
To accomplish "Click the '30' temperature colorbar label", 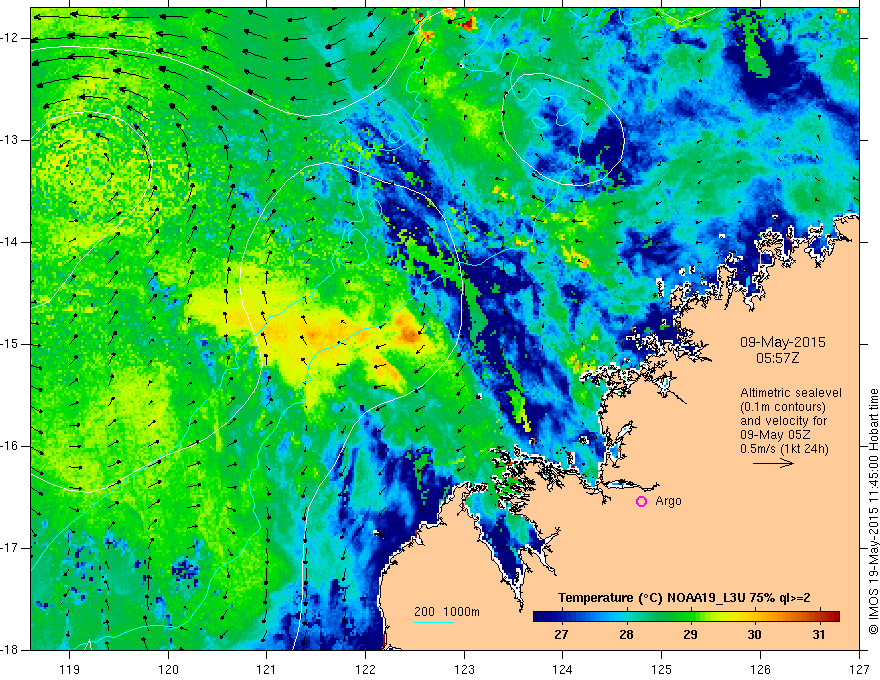I will [x=754, y=635].
